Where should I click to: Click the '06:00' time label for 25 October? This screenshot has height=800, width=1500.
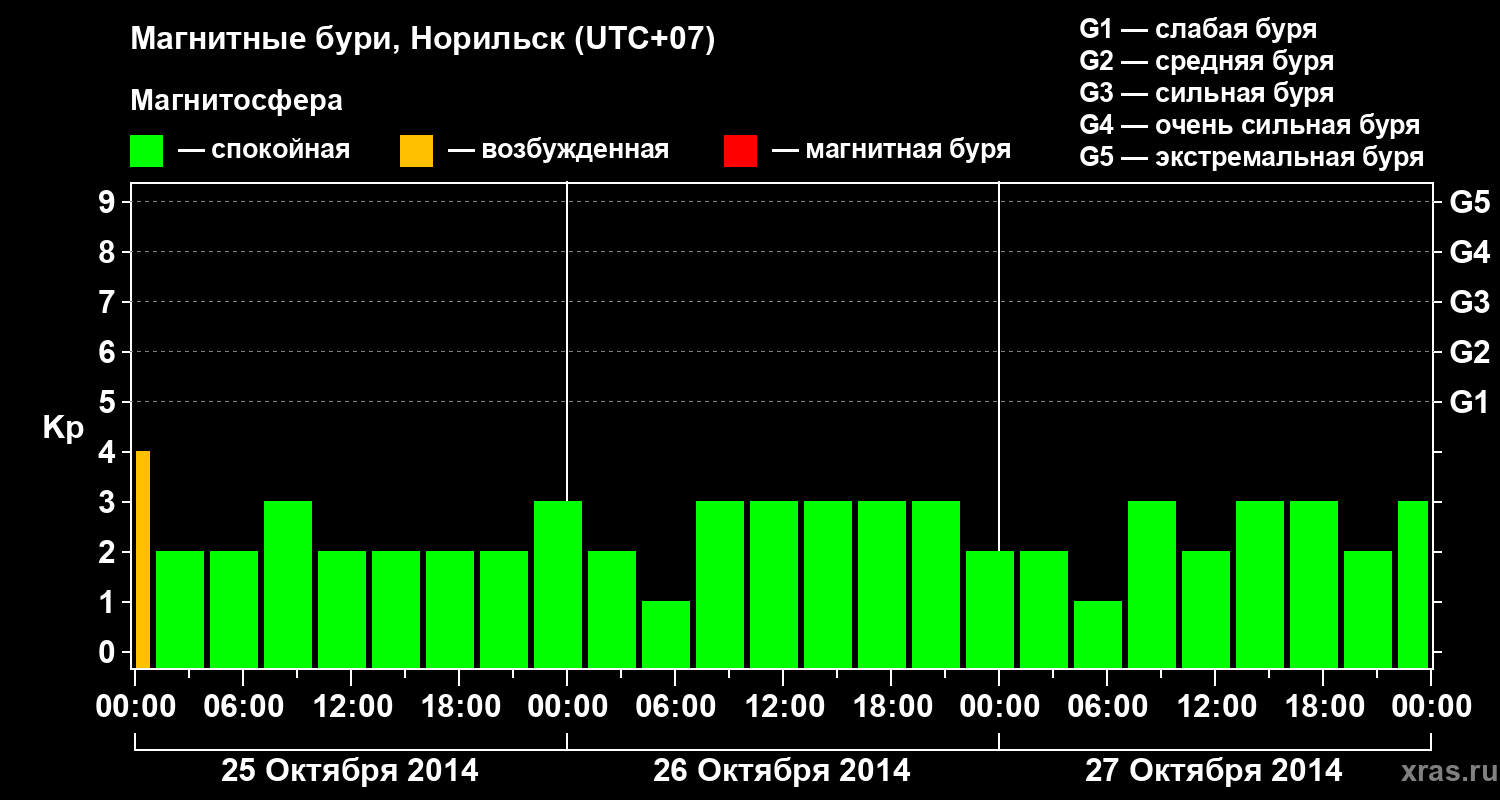pos(242,707)
